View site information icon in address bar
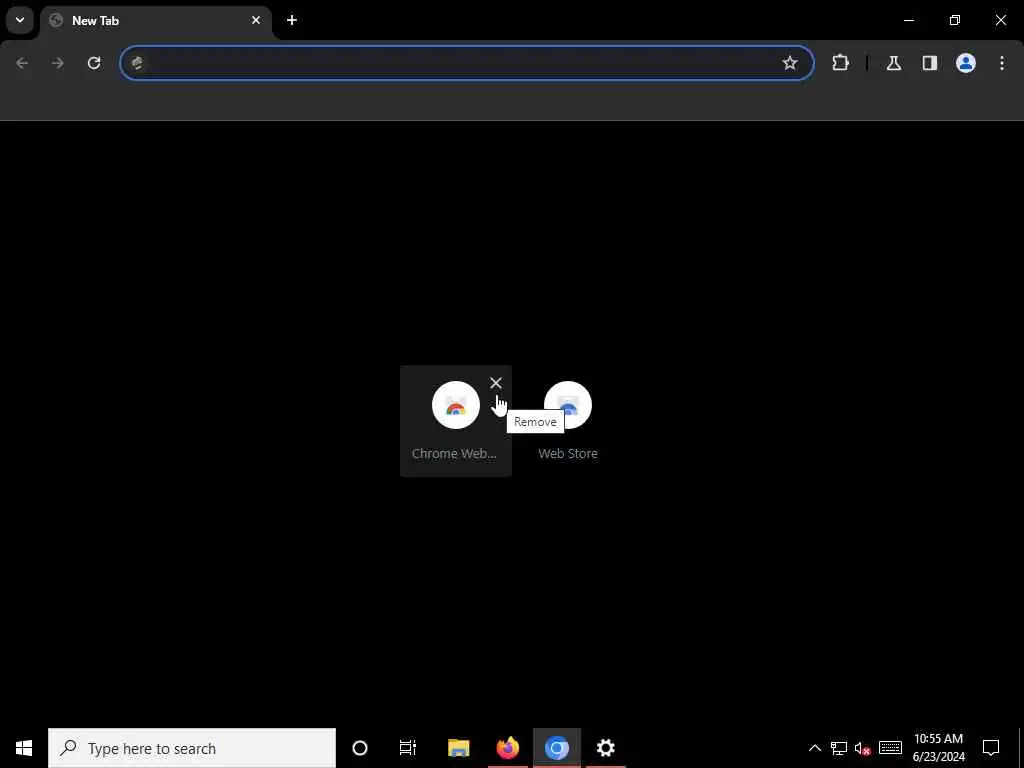The width and height of the screenshot is (1024, 768). coord(137,63)
